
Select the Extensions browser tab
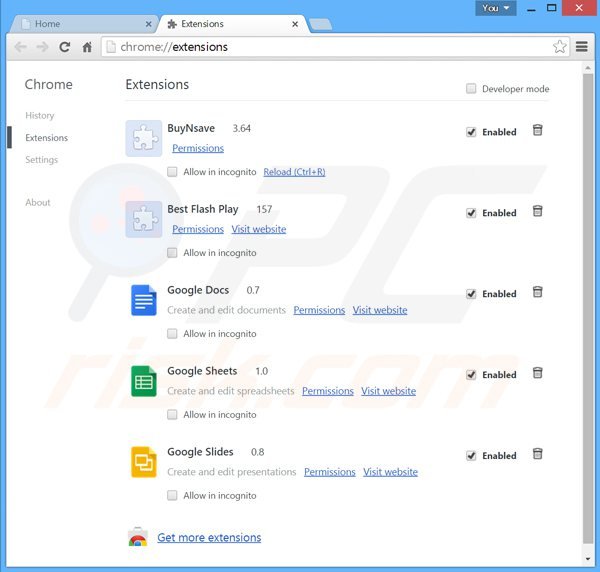(233, 24)
